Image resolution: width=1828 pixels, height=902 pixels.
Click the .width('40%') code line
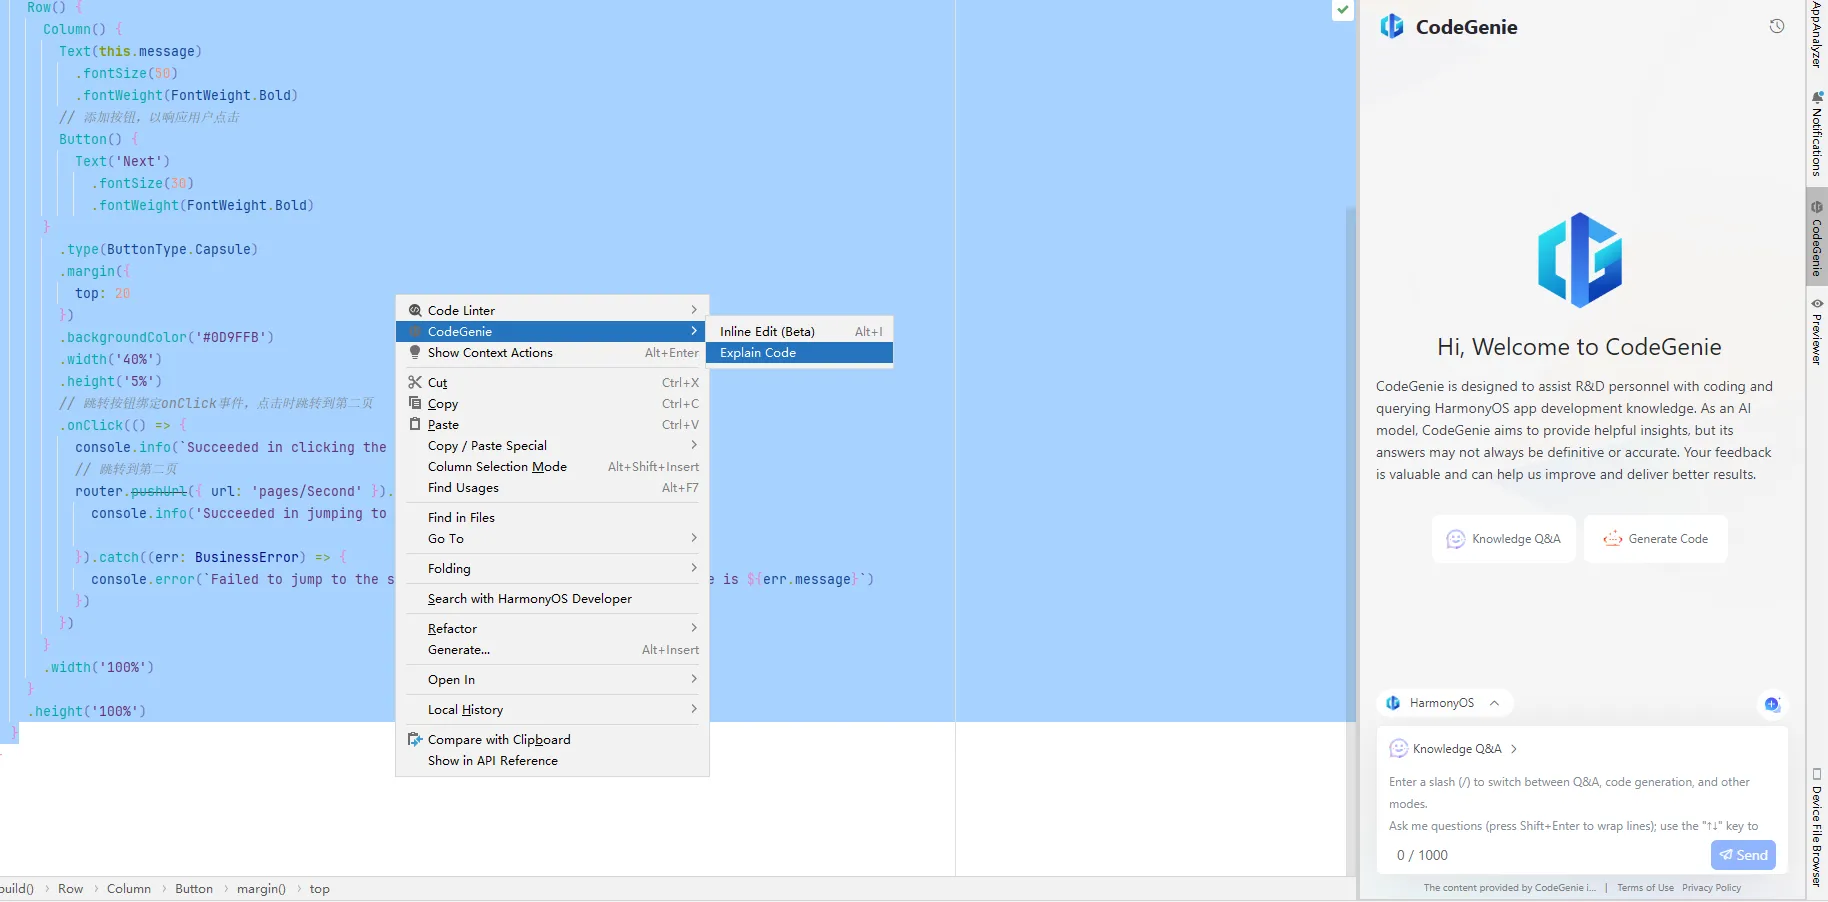click(x=110, y=359)
